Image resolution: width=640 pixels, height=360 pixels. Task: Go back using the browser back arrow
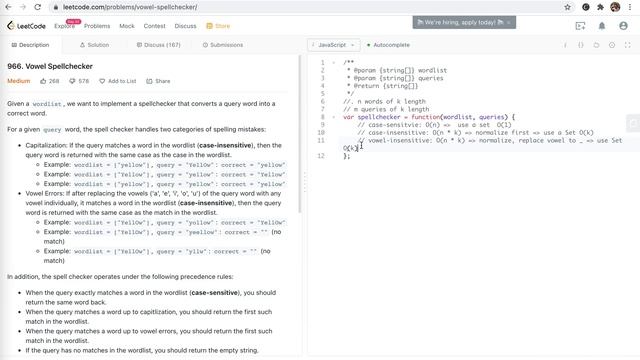pyautogui.click(x=8, y=7)
